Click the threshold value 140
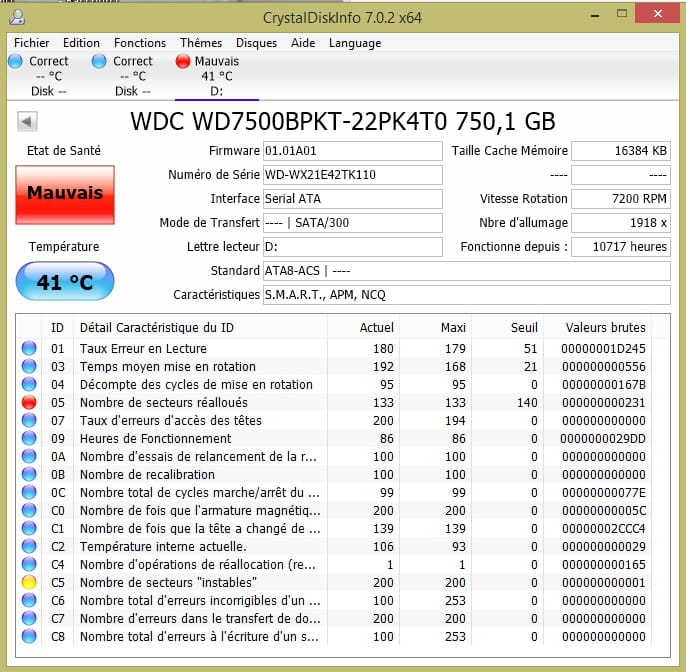Viewport: 686px width, 672px height. 527,402
